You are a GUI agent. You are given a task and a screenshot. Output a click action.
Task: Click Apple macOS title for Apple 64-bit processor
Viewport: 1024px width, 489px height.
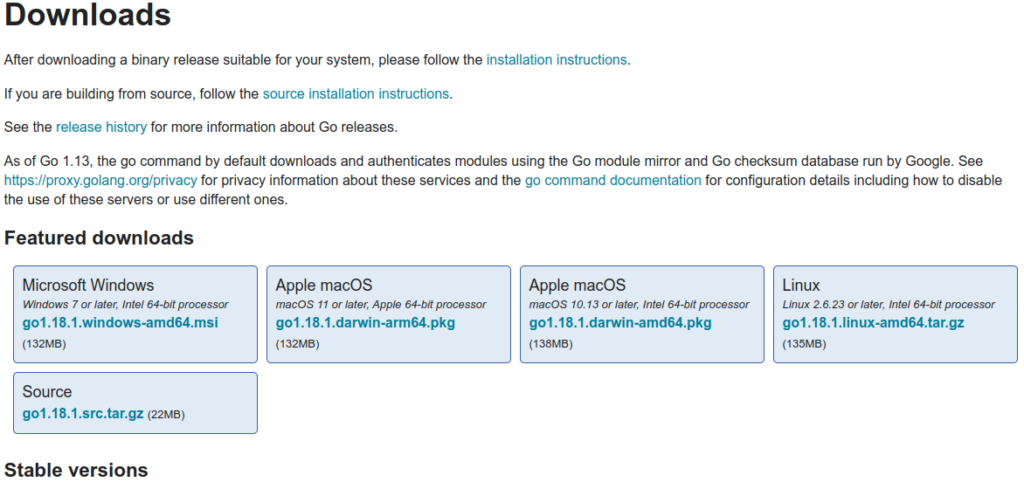pos(324,285)
